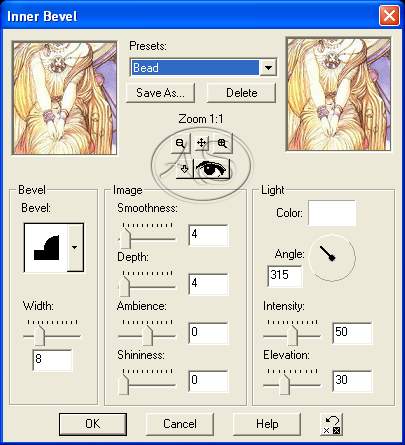Click the Intensity slider handle
The width and height of the screenshot is (405, 445).
293,335
